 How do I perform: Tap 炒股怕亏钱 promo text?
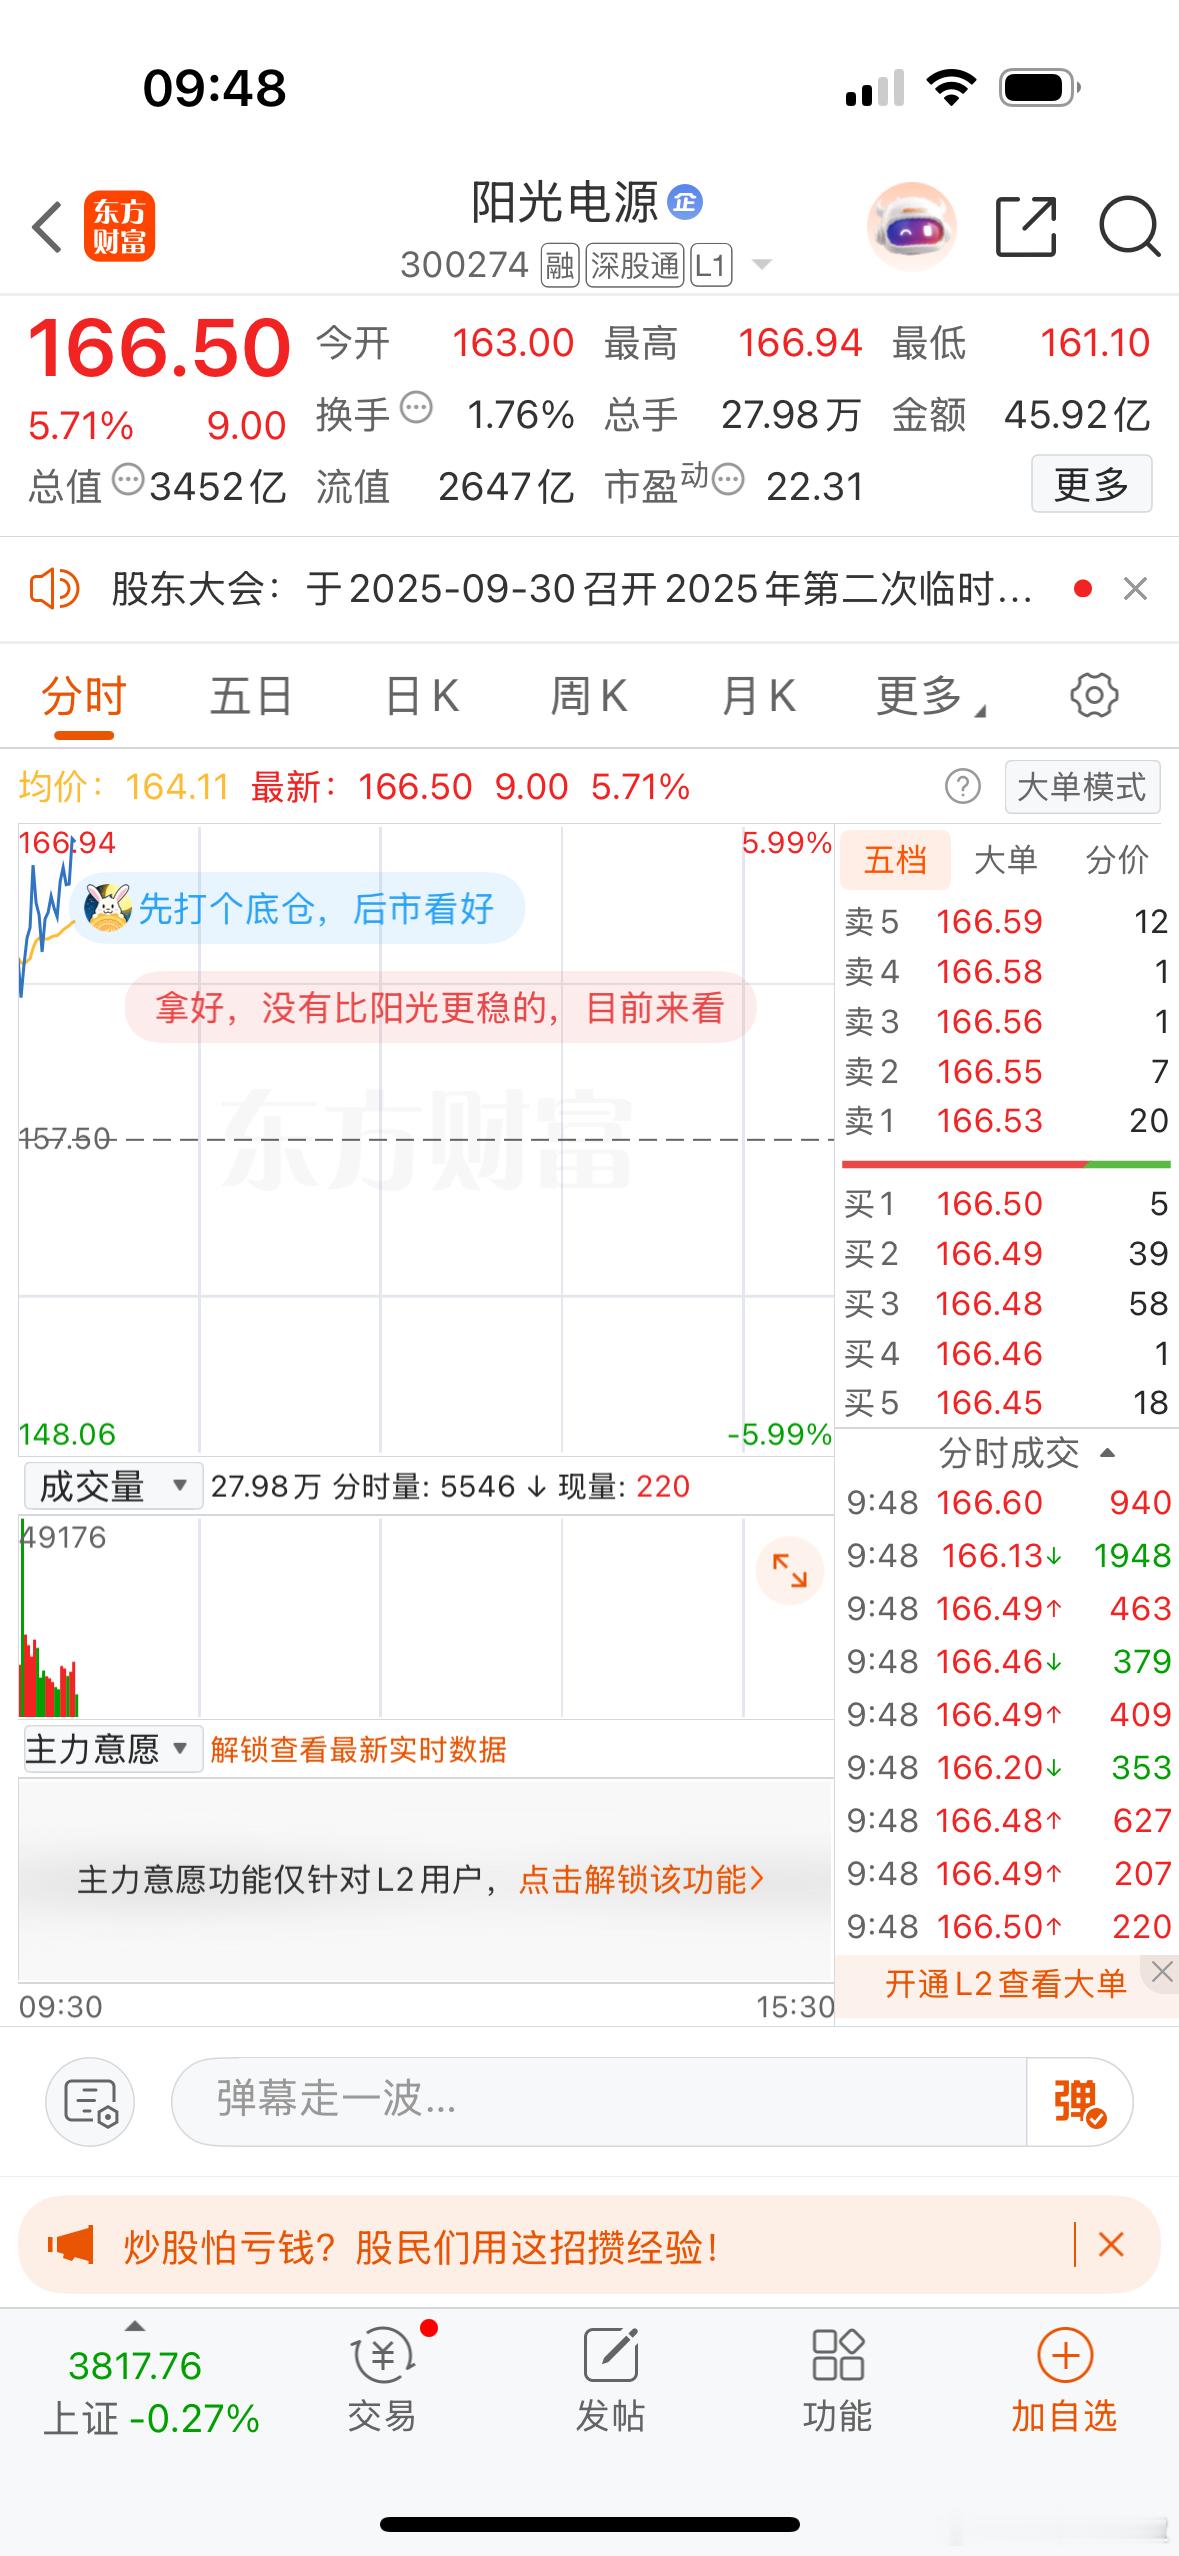421,2247
